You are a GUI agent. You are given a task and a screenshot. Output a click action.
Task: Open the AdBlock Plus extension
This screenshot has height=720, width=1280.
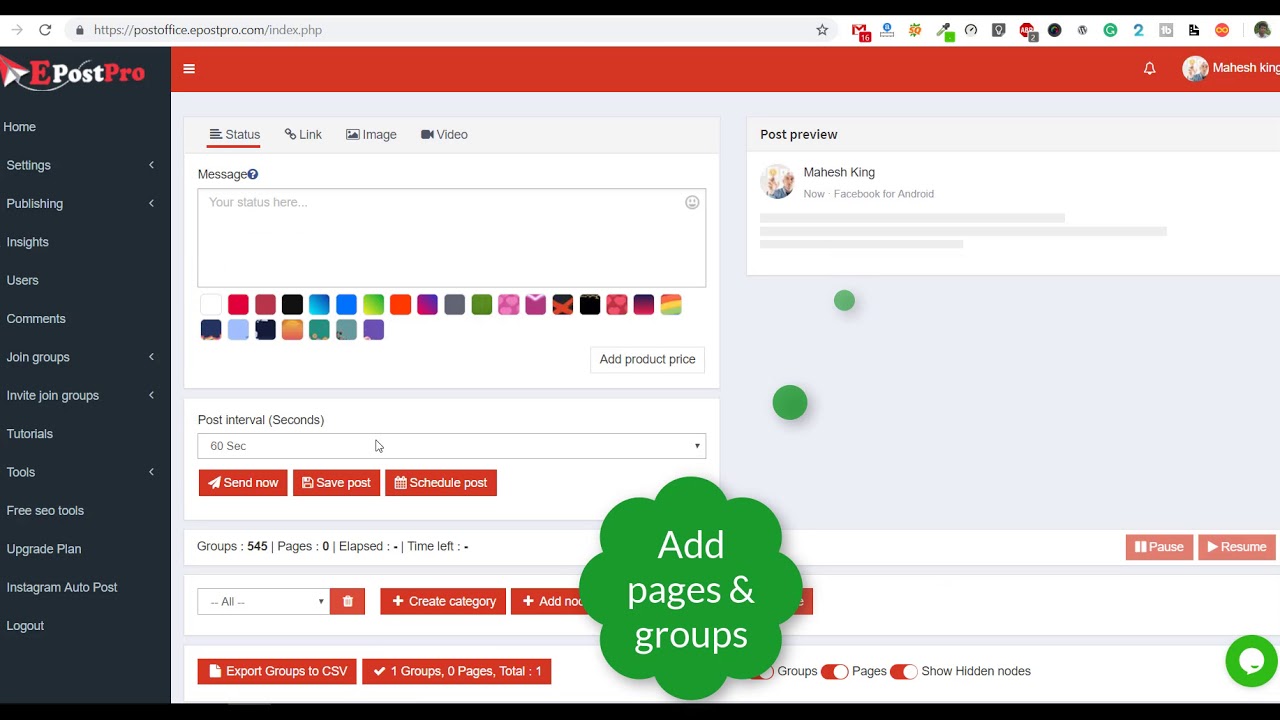point(1027,31)
